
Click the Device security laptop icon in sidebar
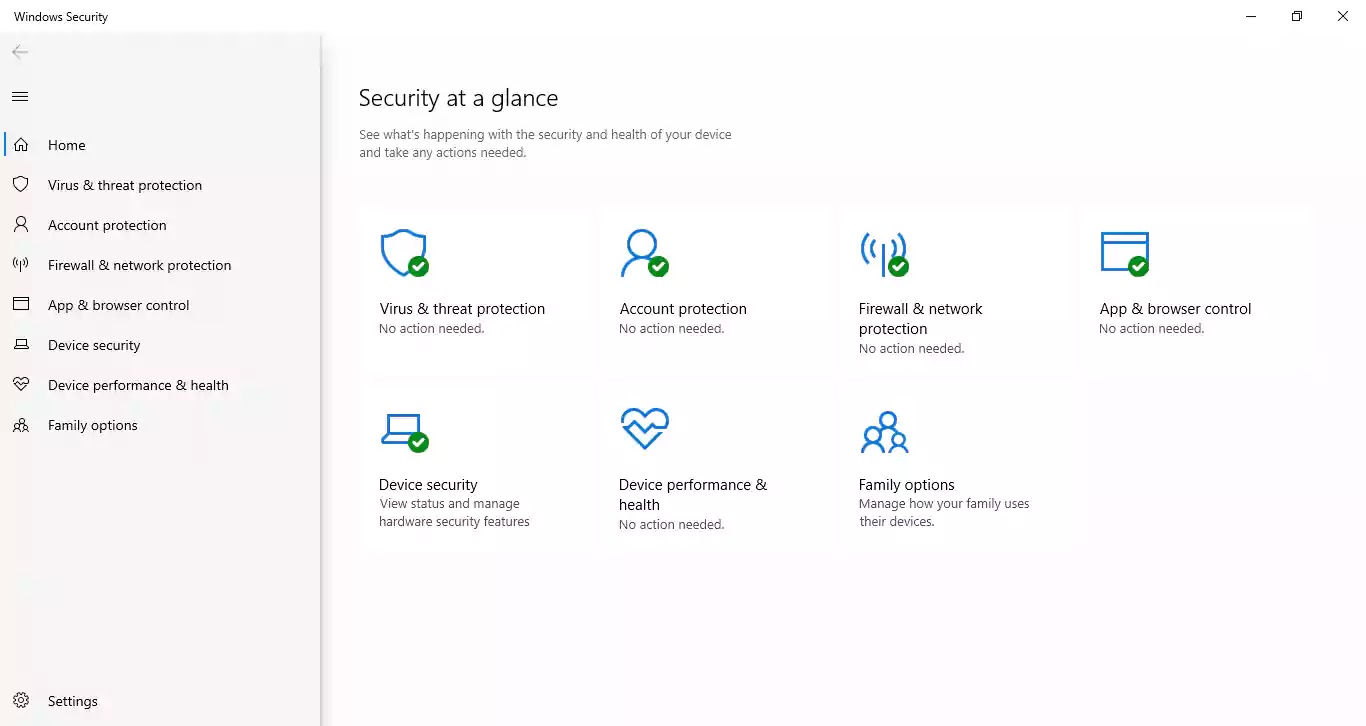(x=21, y=345)
